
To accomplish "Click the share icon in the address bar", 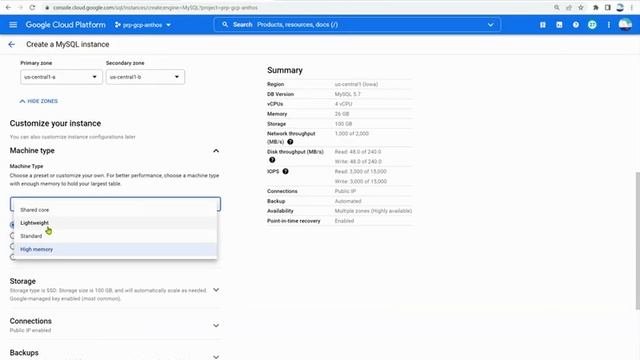I will coord(569,7).
